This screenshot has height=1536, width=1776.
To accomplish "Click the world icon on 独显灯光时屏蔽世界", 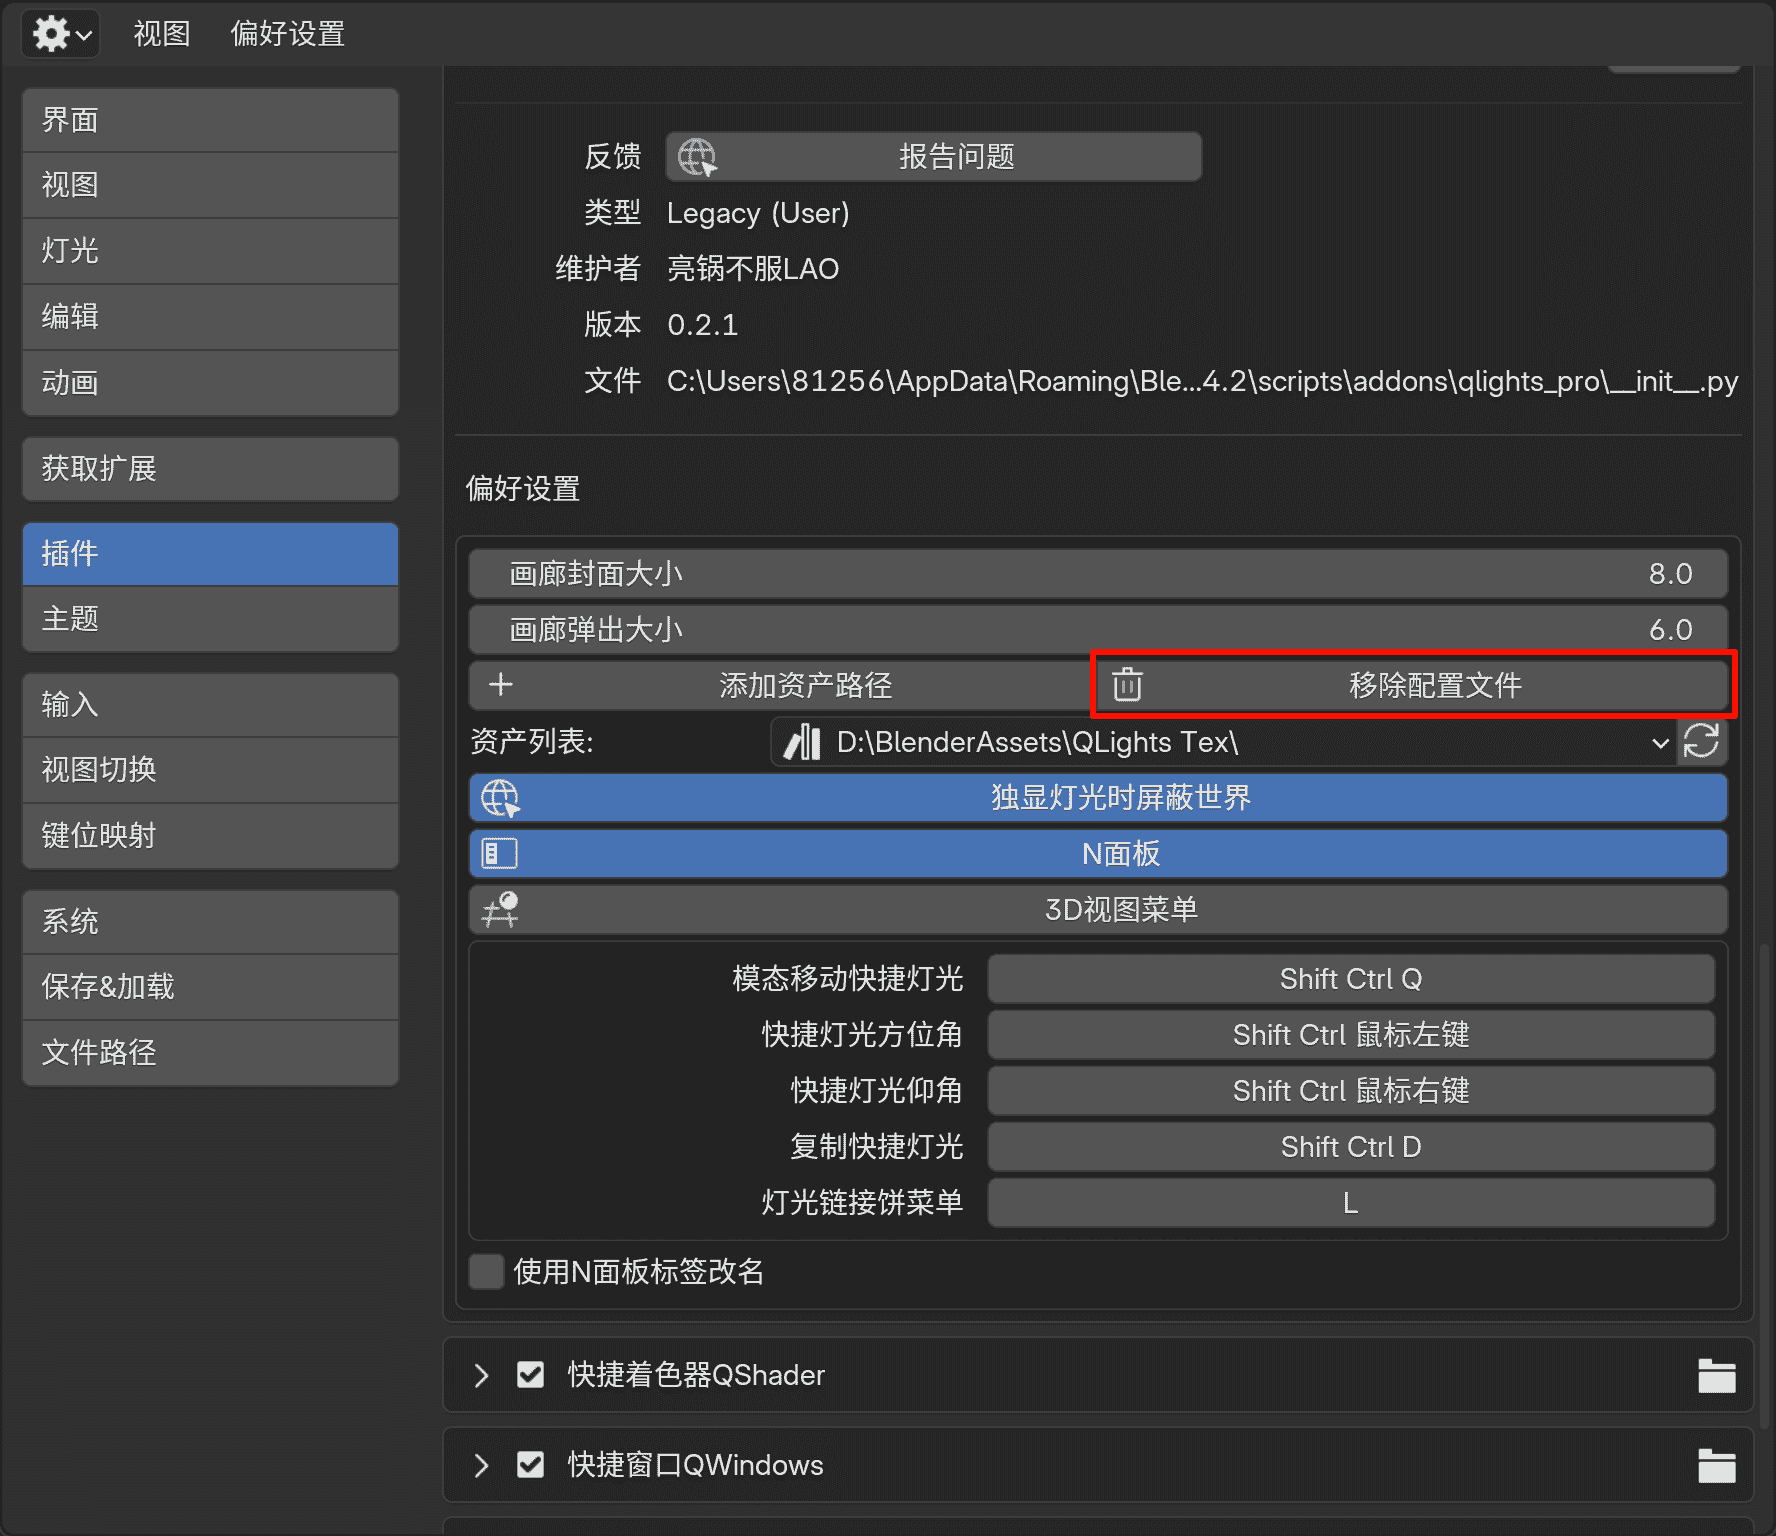I will click(x=500, y=798).
